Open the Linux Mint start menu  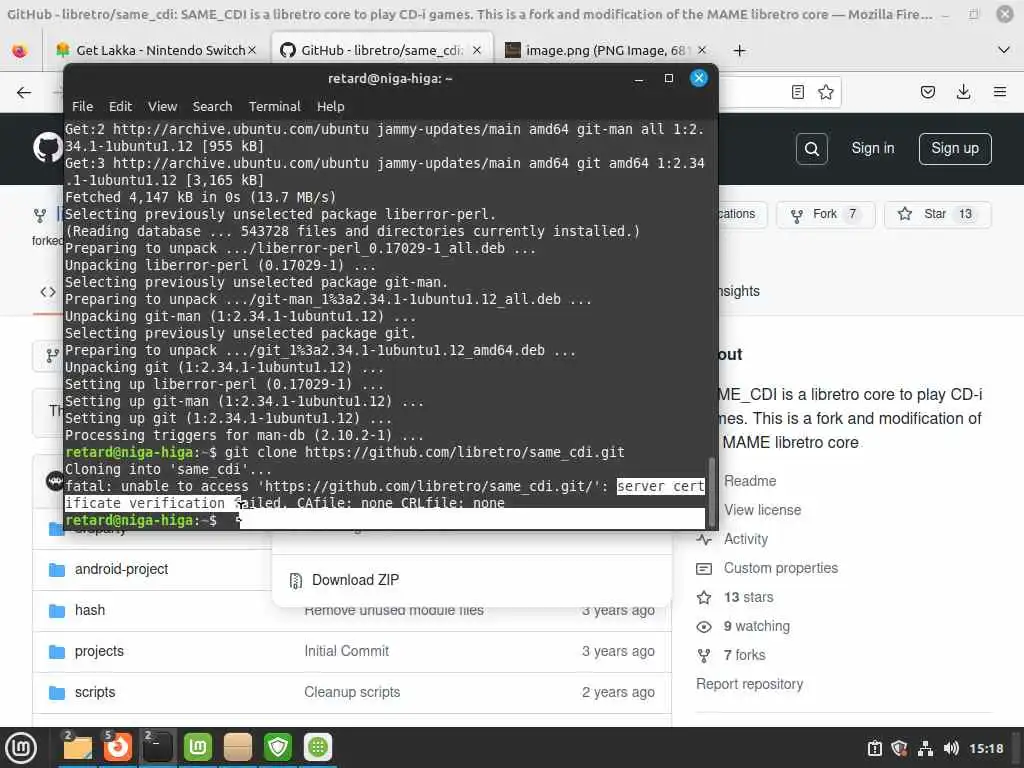(x=21, y=747)
